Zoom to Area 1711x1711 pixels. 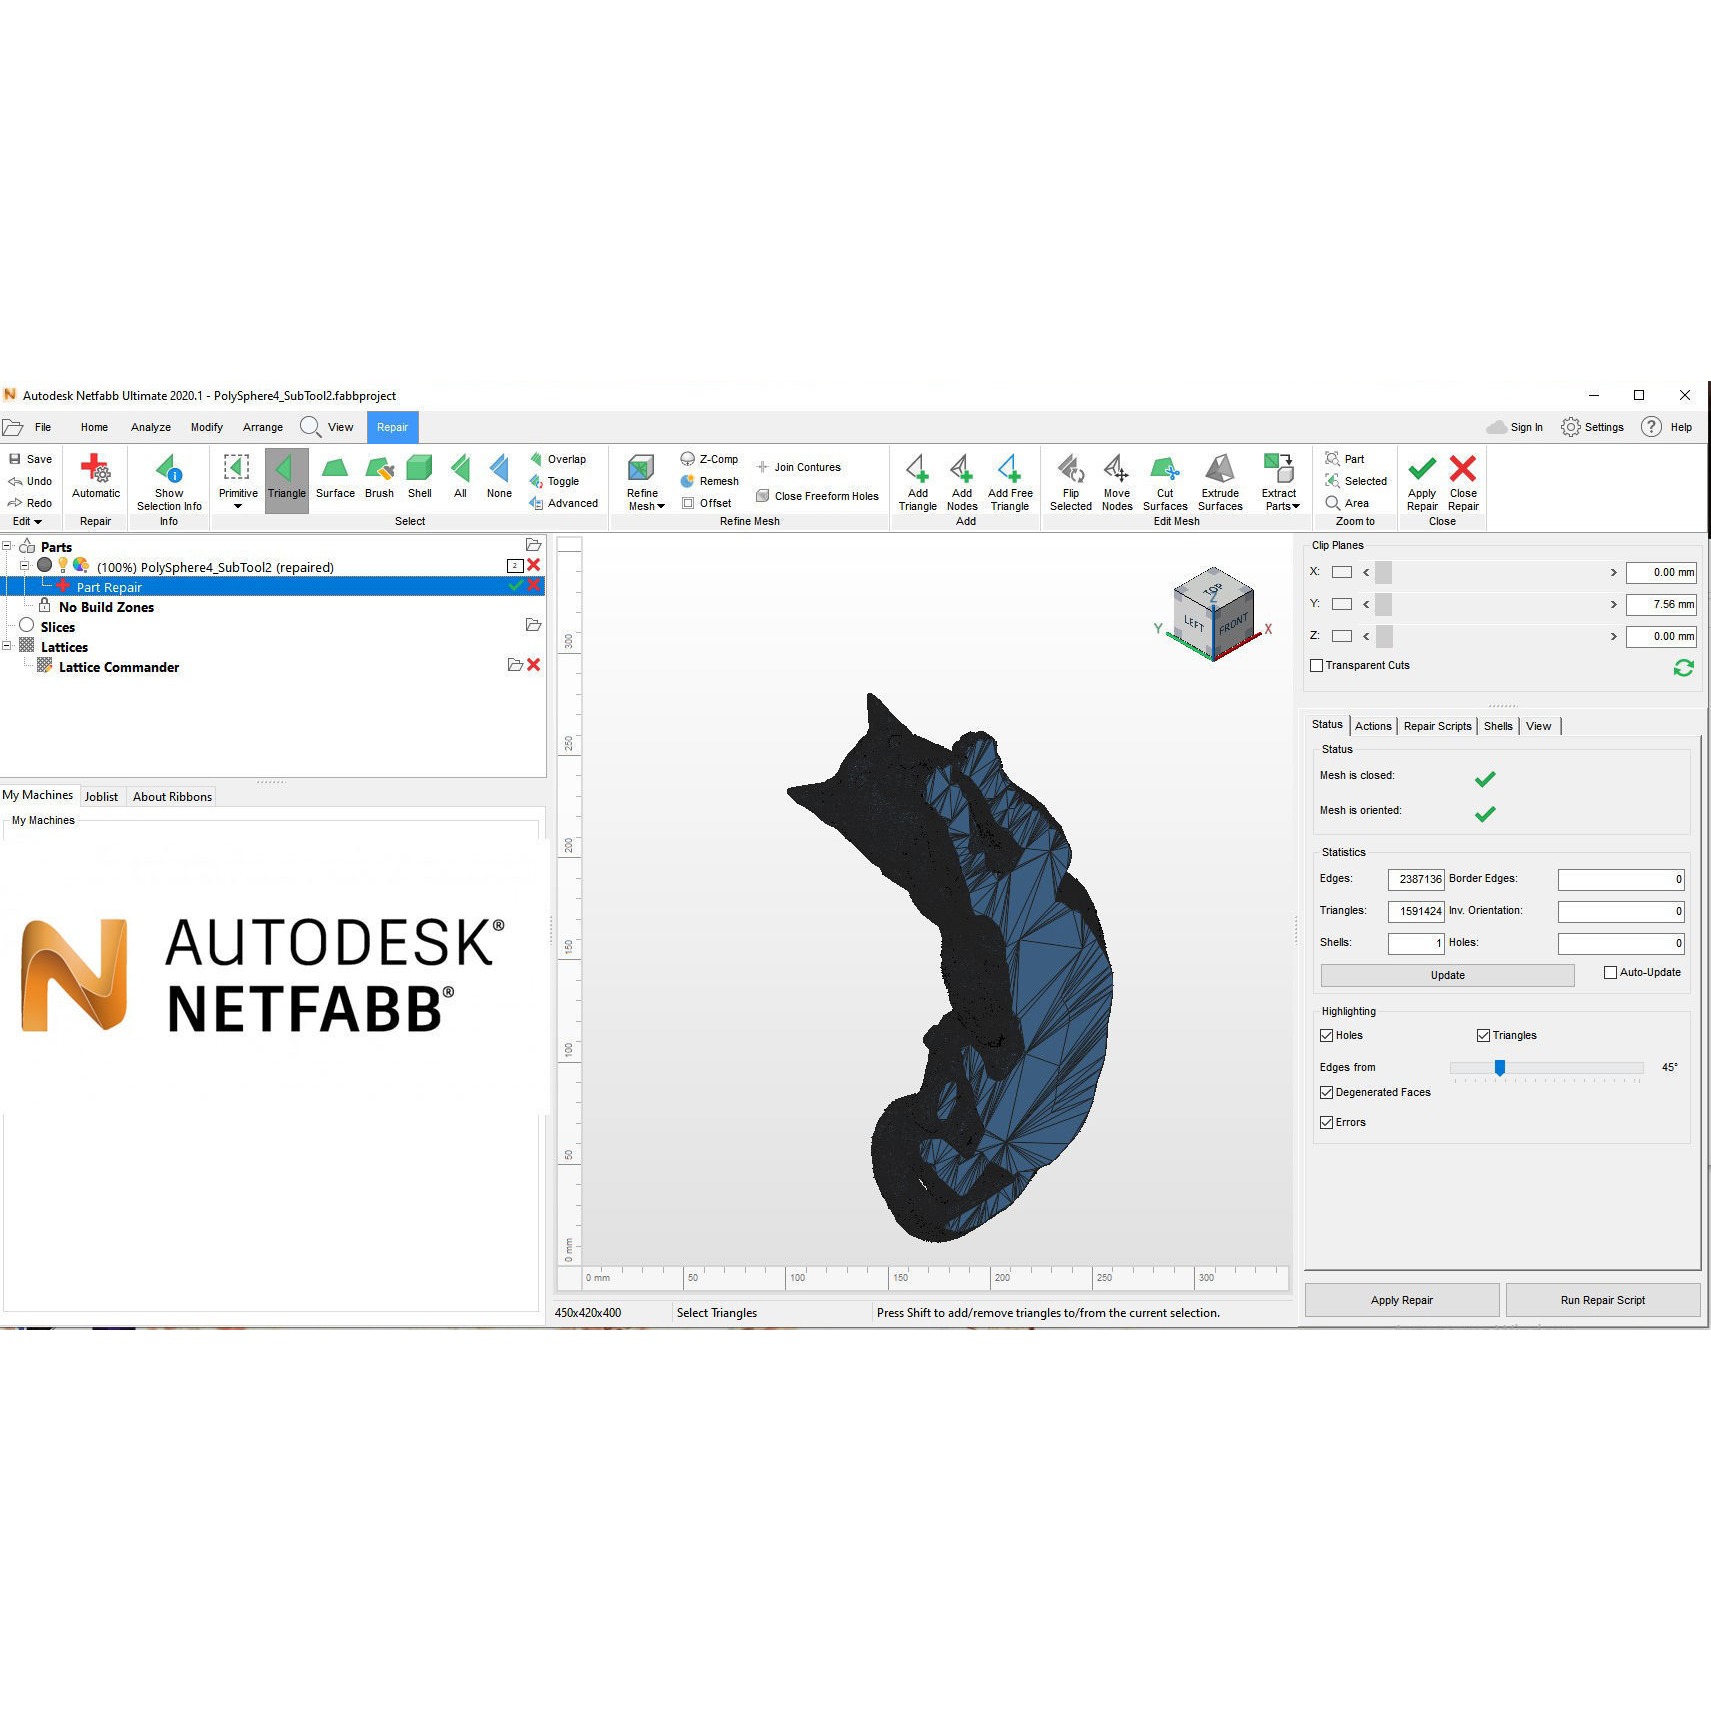[1347, 503]
